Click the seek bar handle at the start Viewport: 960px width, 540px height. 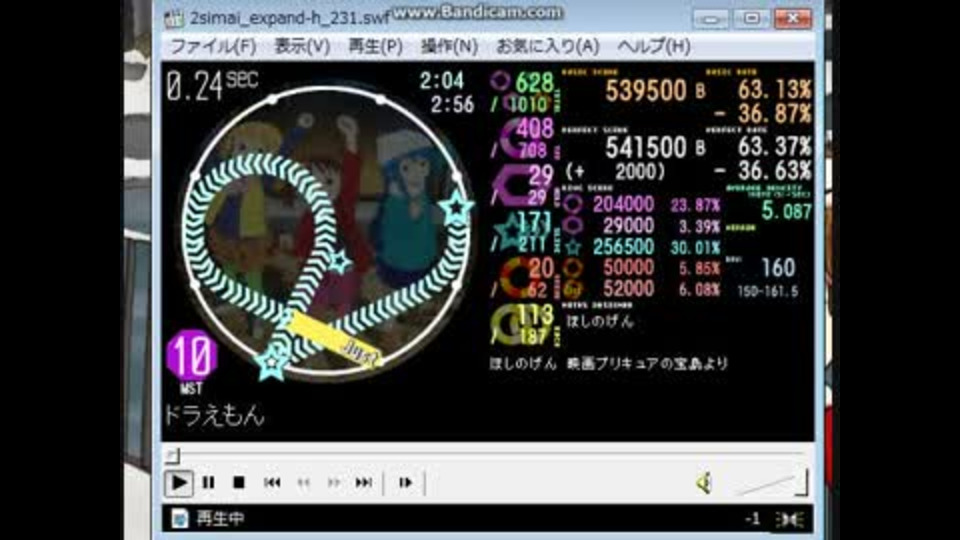(173, 456)
